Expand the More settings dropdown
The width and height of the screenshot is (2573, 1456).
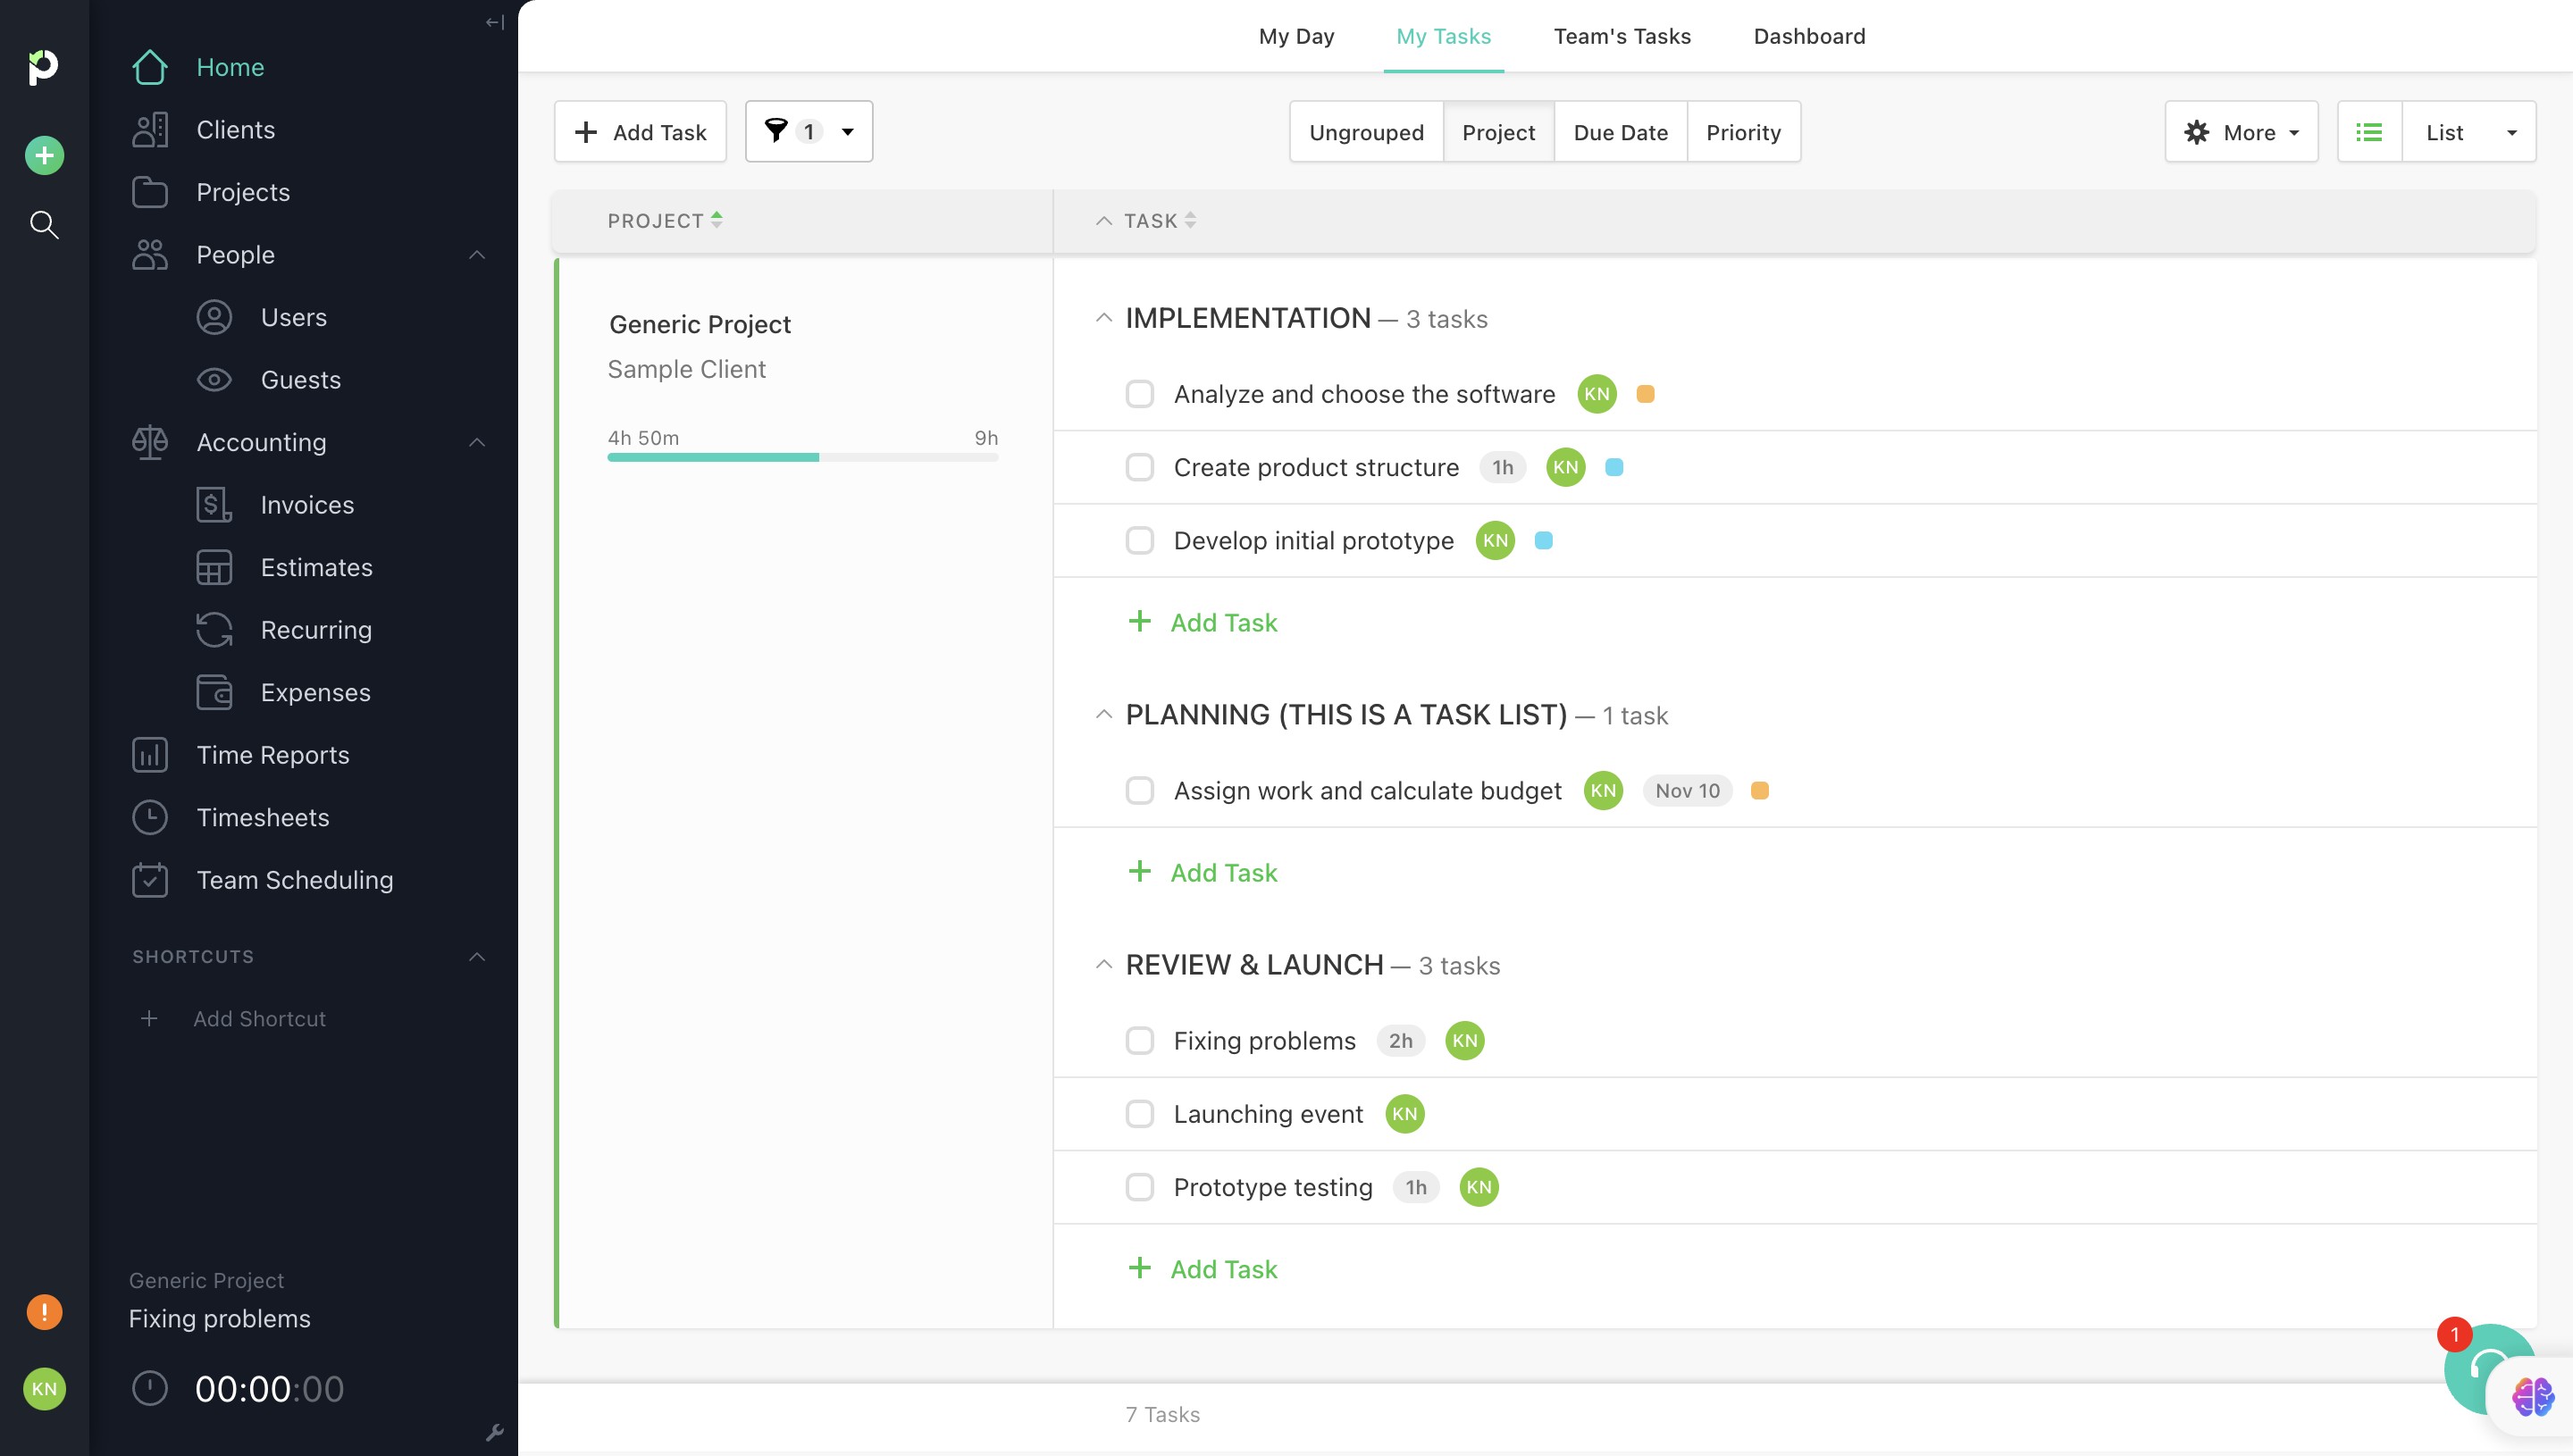(x=2241, y=132)
